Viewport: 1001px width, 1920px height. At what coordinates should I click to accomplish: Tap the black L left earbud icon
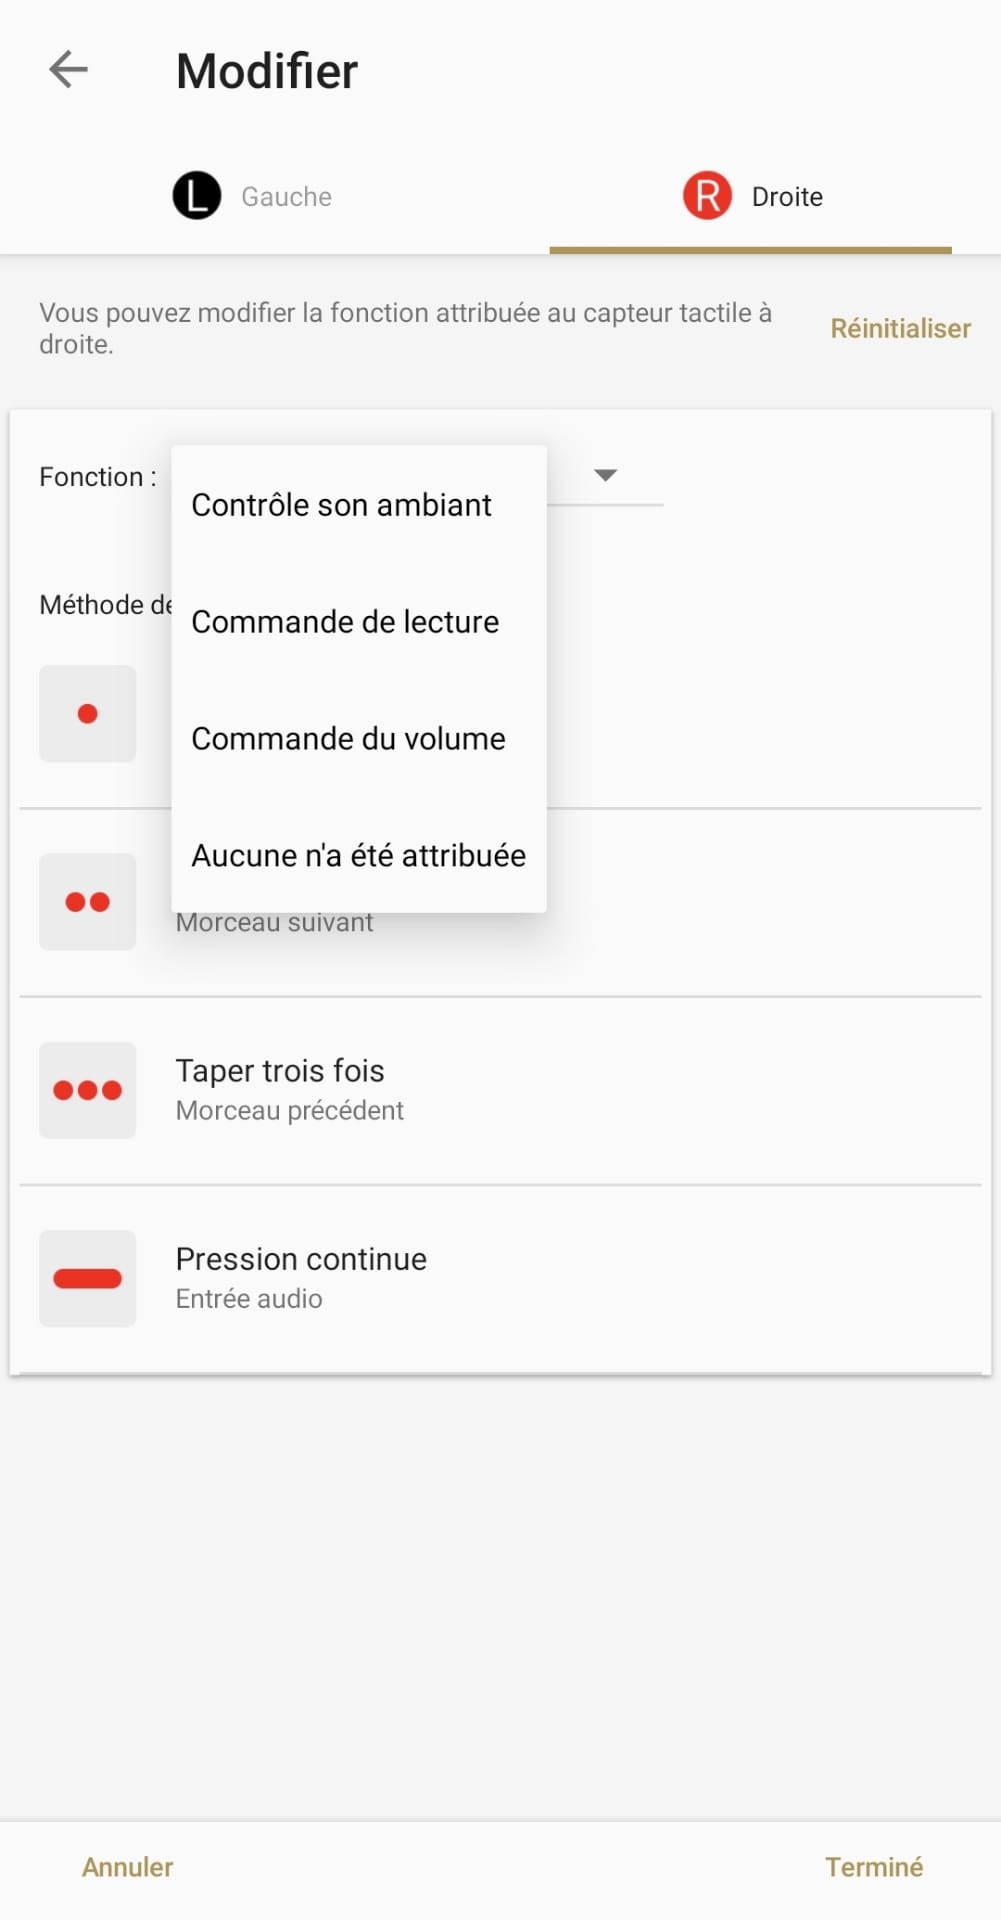[197, 195]
